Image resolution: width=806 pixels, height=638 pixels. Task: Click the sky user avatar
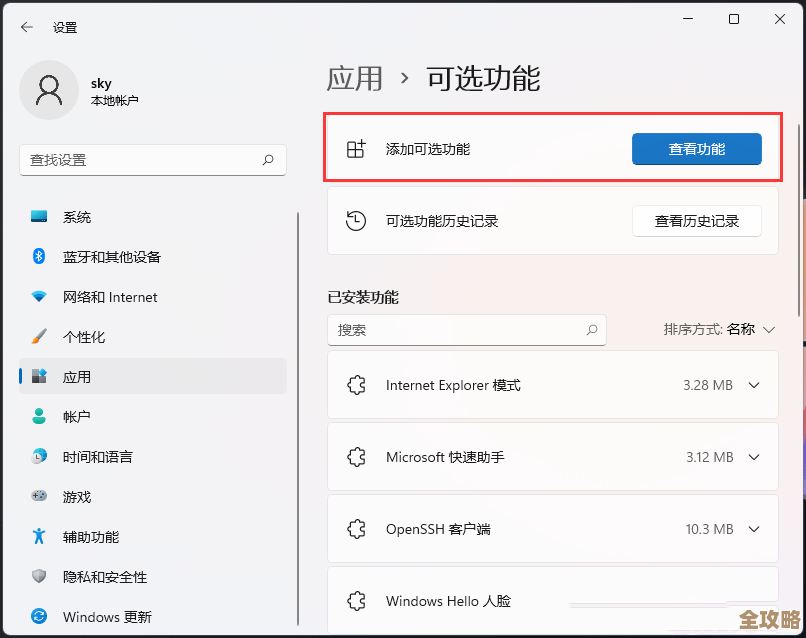point(49,90)
